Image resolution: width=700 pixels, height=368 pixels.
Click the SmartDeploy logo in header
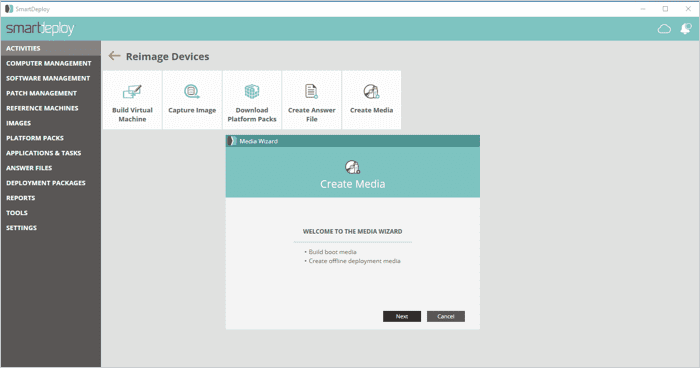[40, 29]
